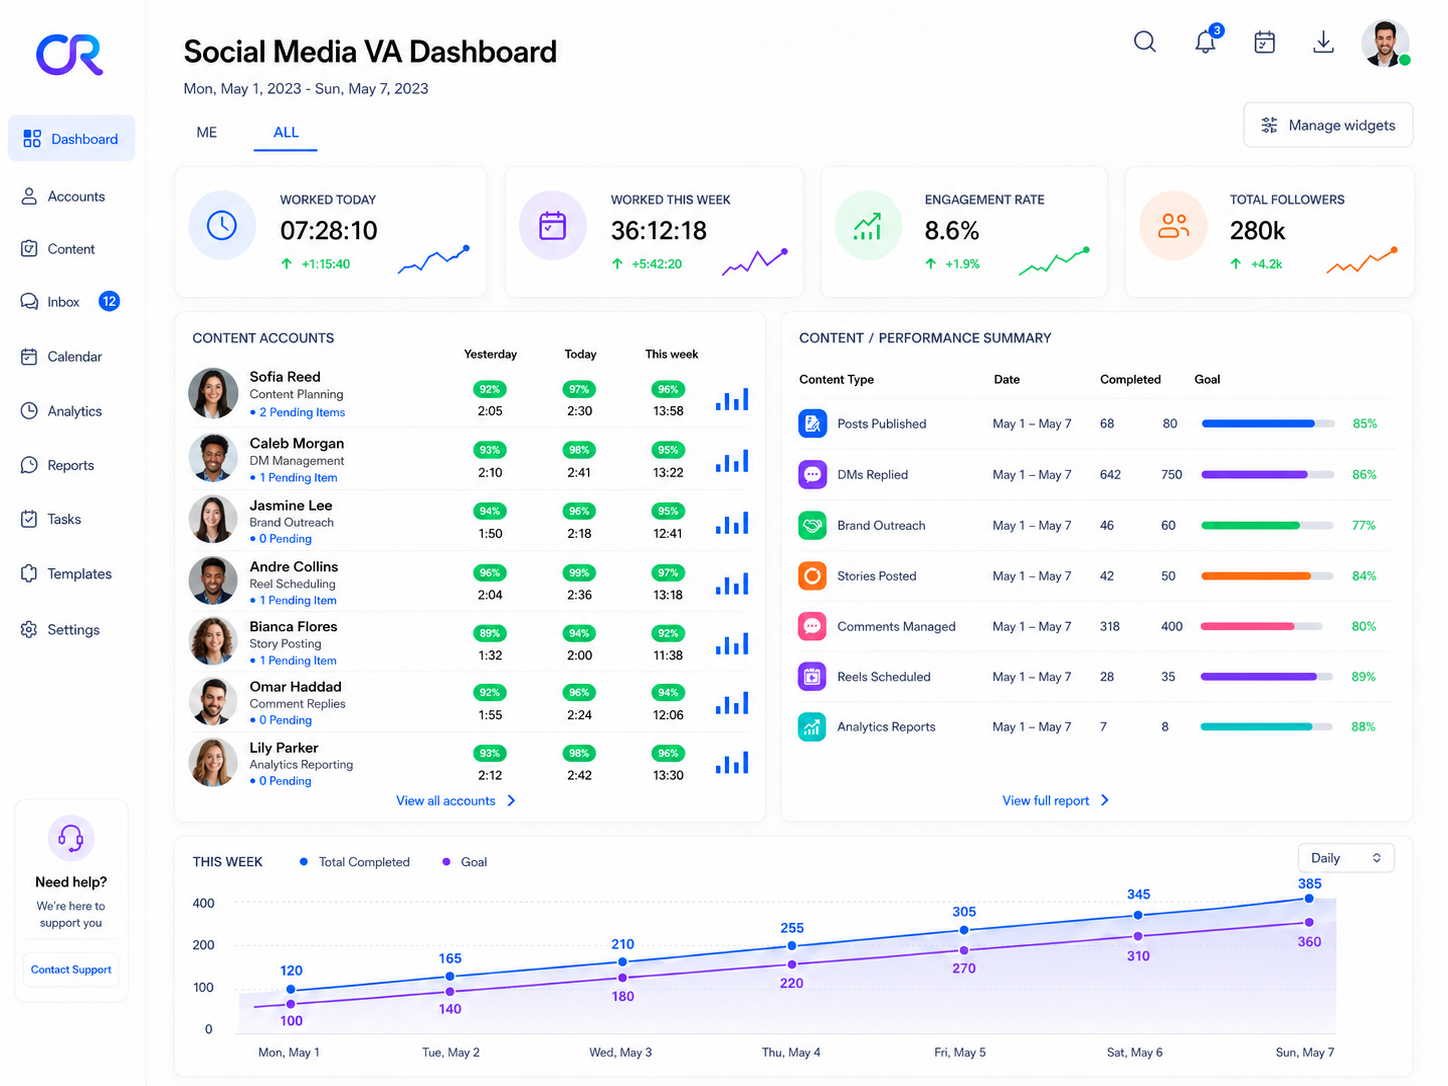Click the Brand Outreach handshake icon
Image resolution: width=1448 pixels, height=1086 pixels.
812,525
